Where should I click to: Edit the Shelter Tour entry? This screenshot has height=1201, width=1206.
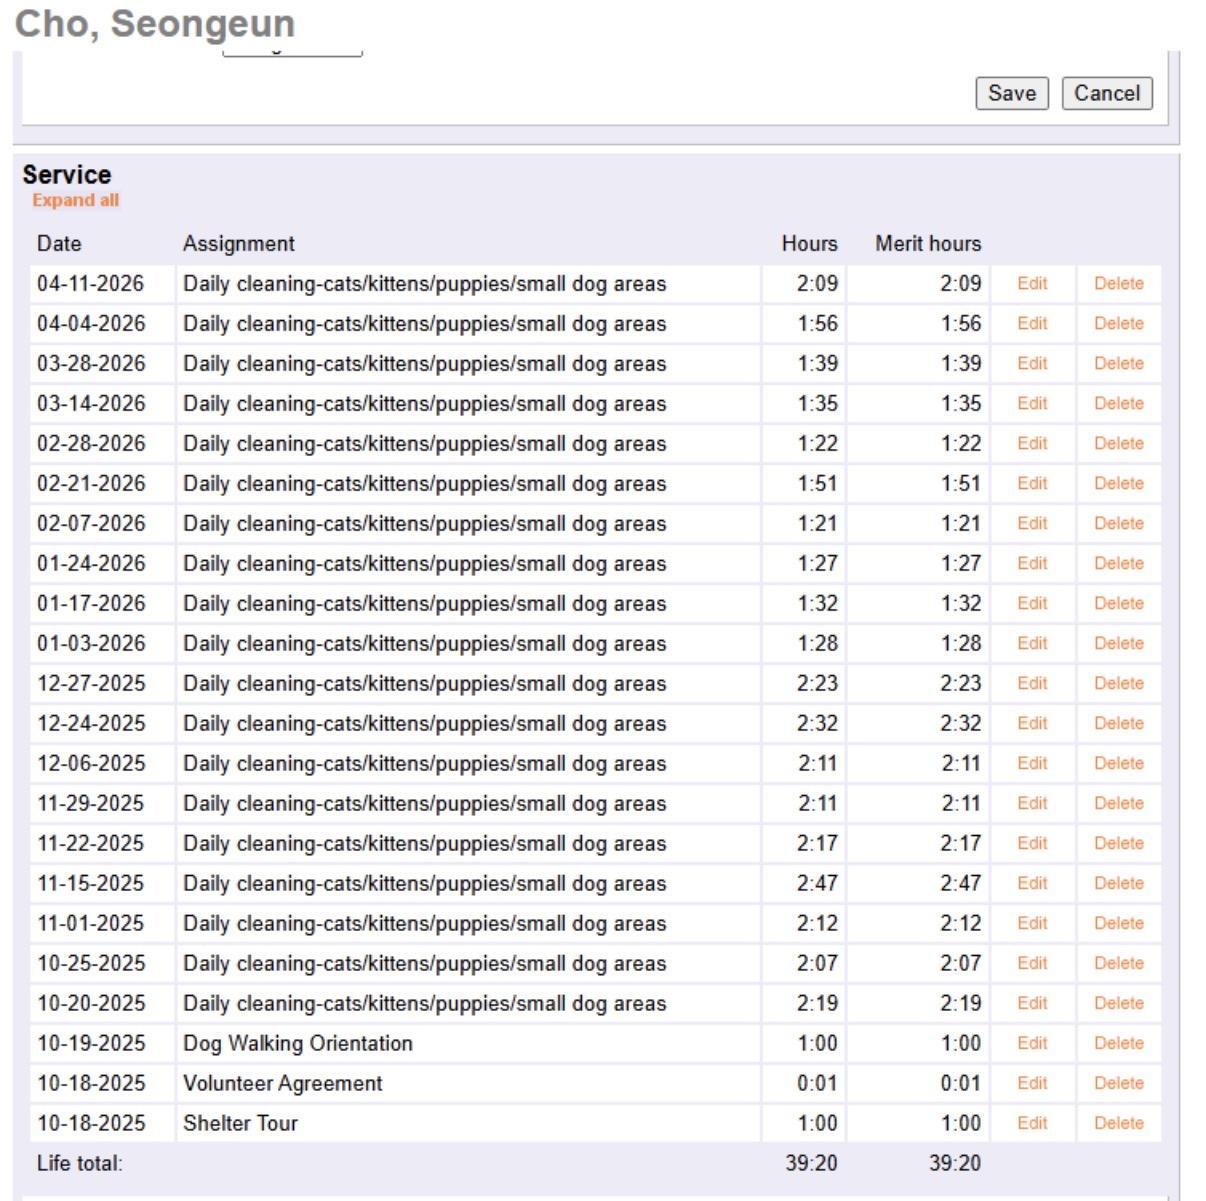pos(1032,1124)
